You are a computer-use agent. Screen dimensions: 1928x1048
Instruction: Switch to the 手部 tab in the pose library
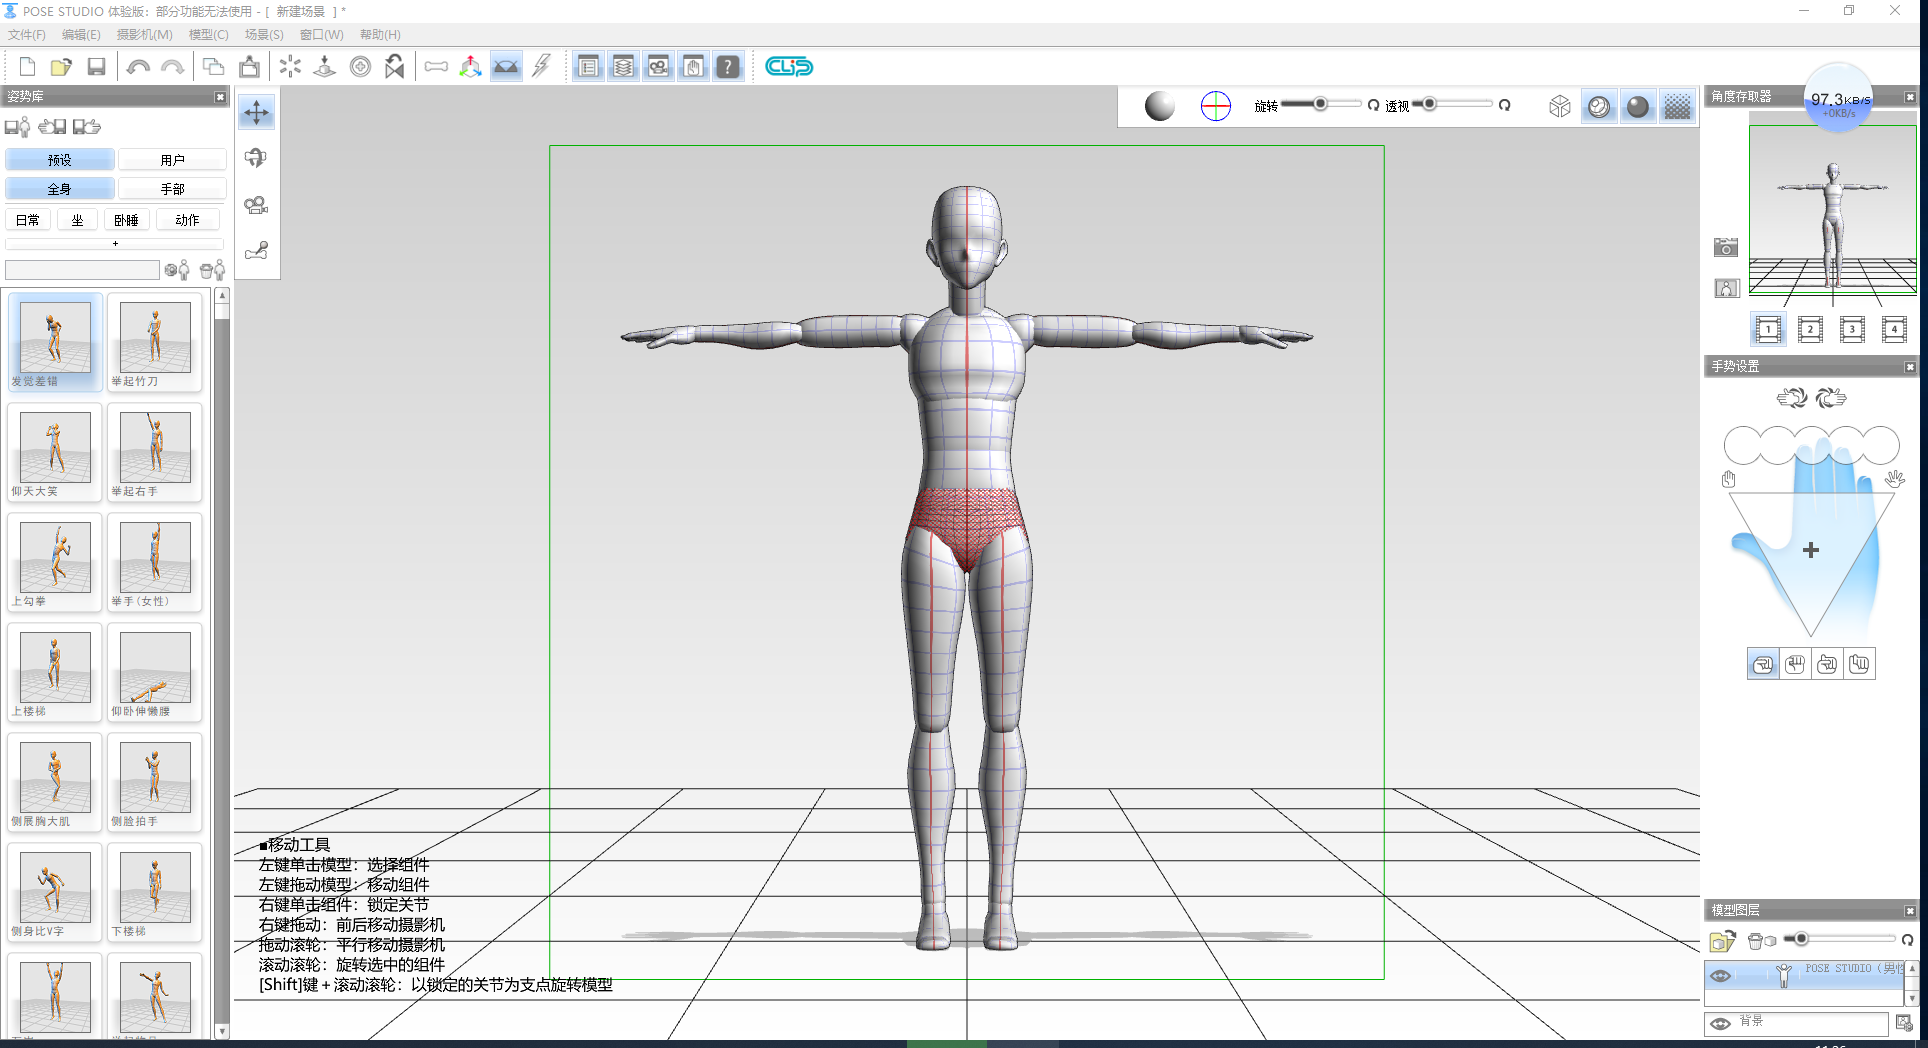(x=174, y=188)
